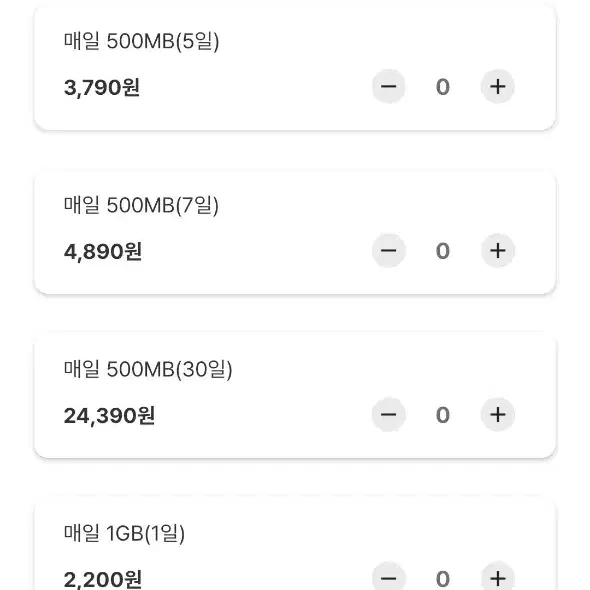Click quantity value of 500MB(5일) plan
Screen dimensions: 590x590
(x=442, y=87)
